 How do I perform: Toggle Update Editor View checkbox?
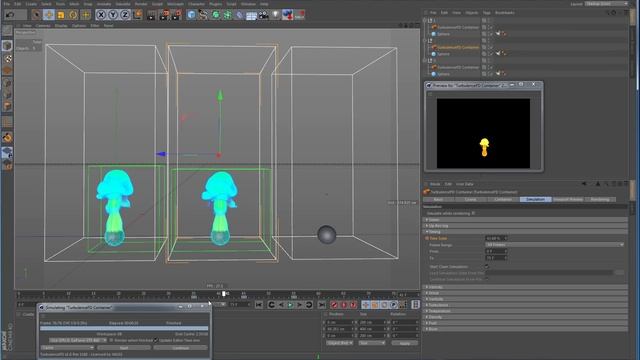coord(156,340)
